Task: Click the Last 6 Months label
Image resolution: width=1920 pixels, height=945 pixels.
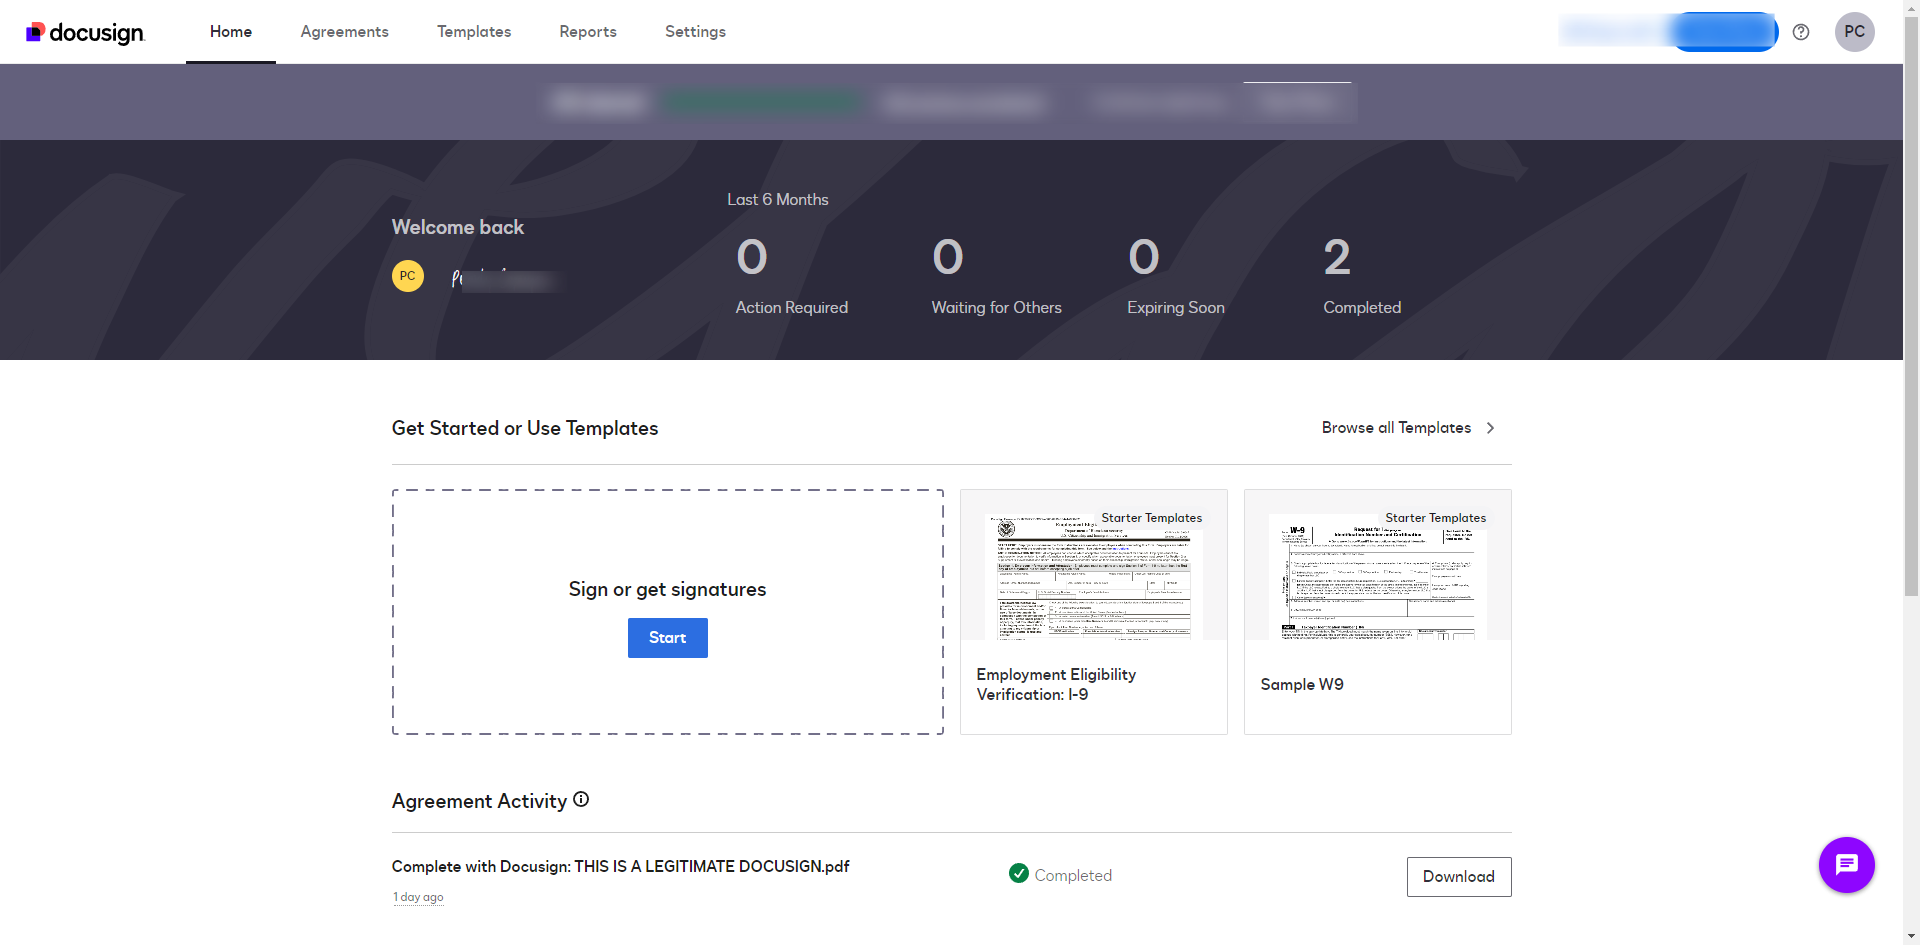Action: (x=778, y=200)
